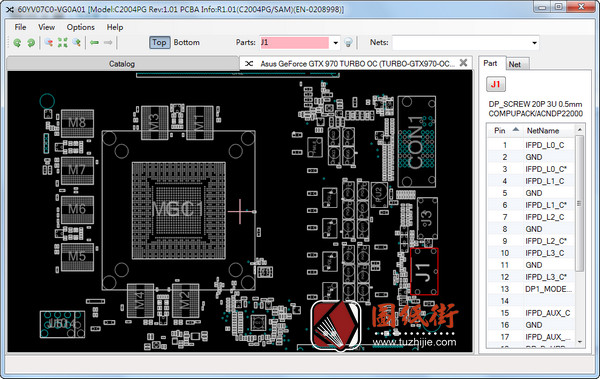This screenshot has width=600, height=379.
Task: Select pin 11 GND row
Action: coord(531,265)
